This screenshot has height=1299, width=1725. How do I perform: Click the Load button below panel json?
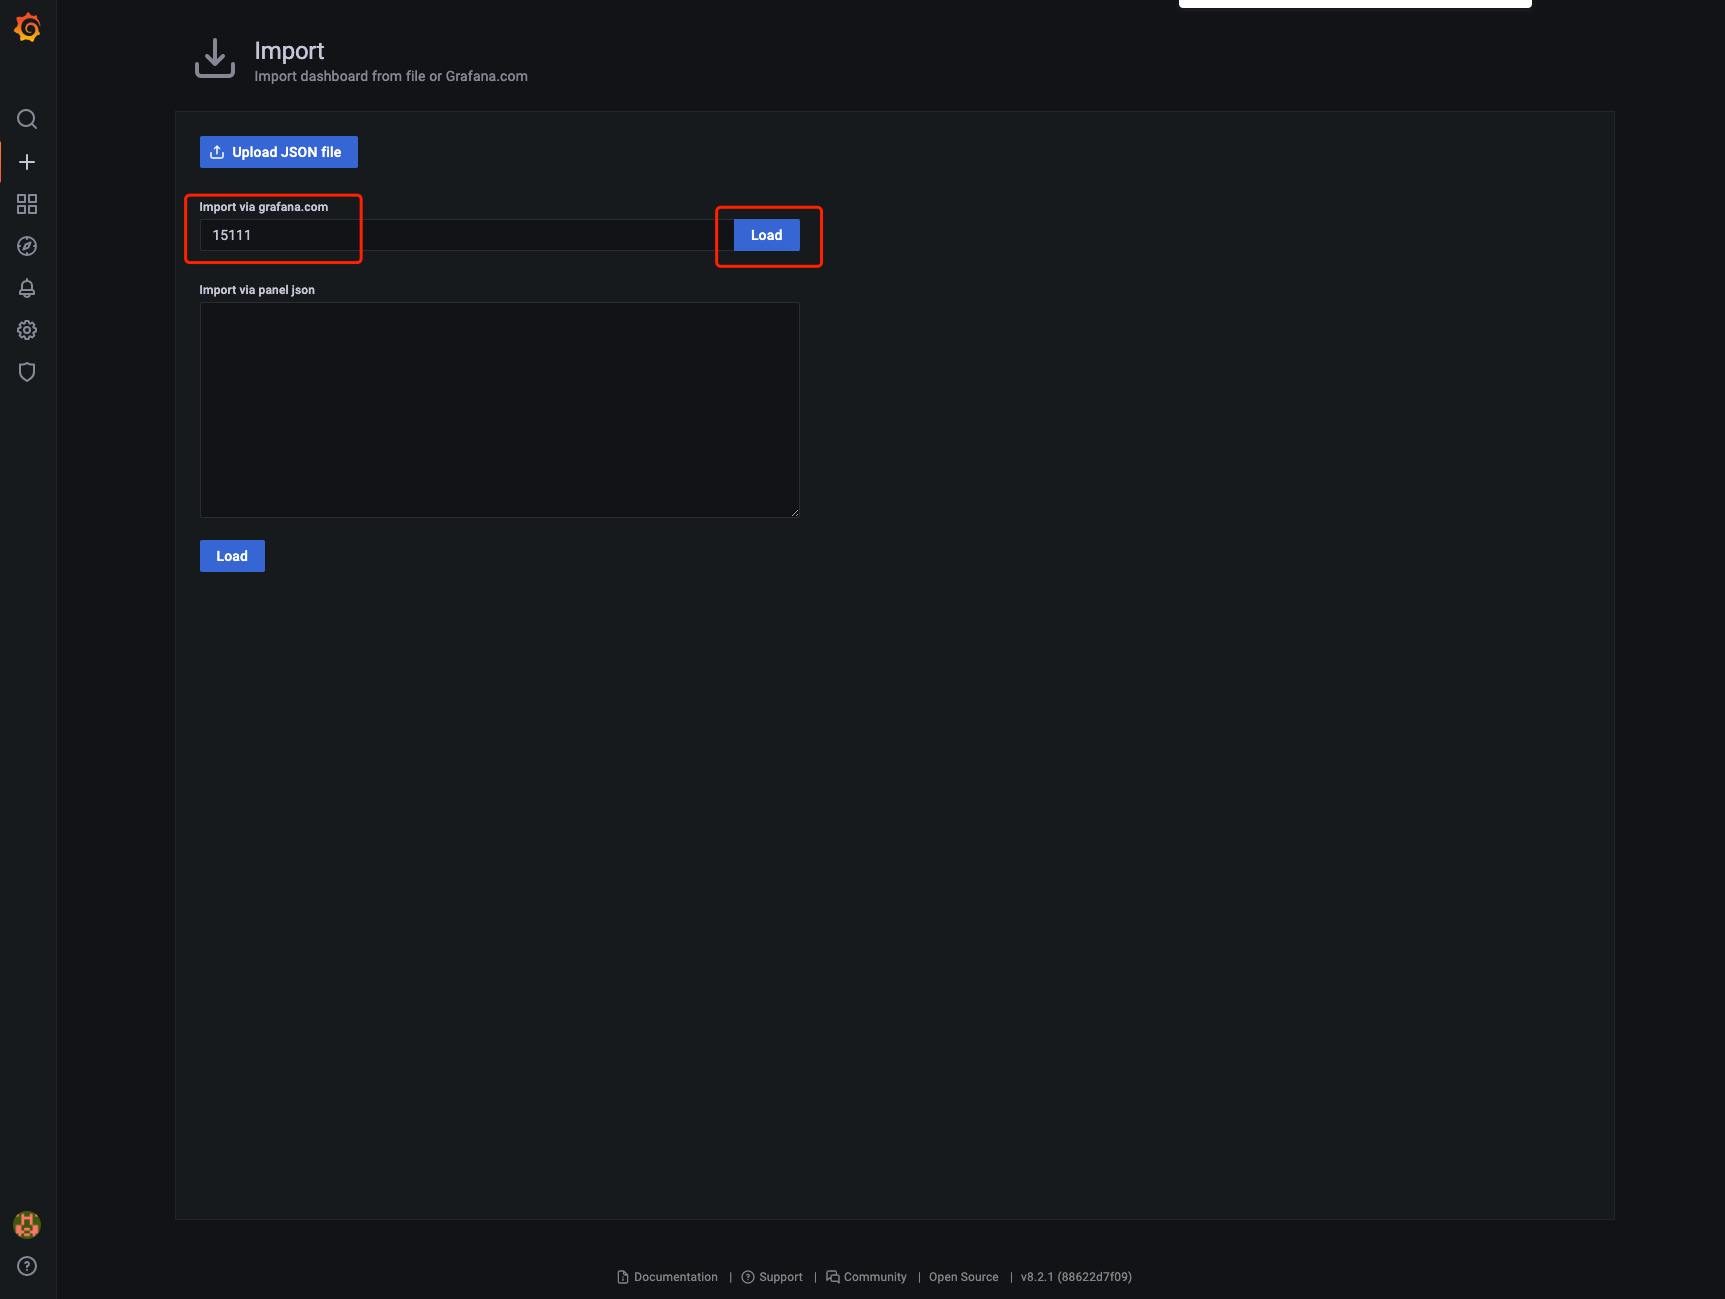pos(232,556)
